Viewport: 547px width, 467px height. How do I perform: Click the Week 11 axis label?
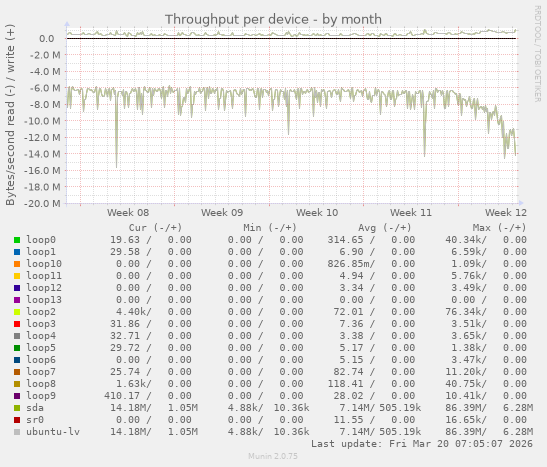point(411,213)
